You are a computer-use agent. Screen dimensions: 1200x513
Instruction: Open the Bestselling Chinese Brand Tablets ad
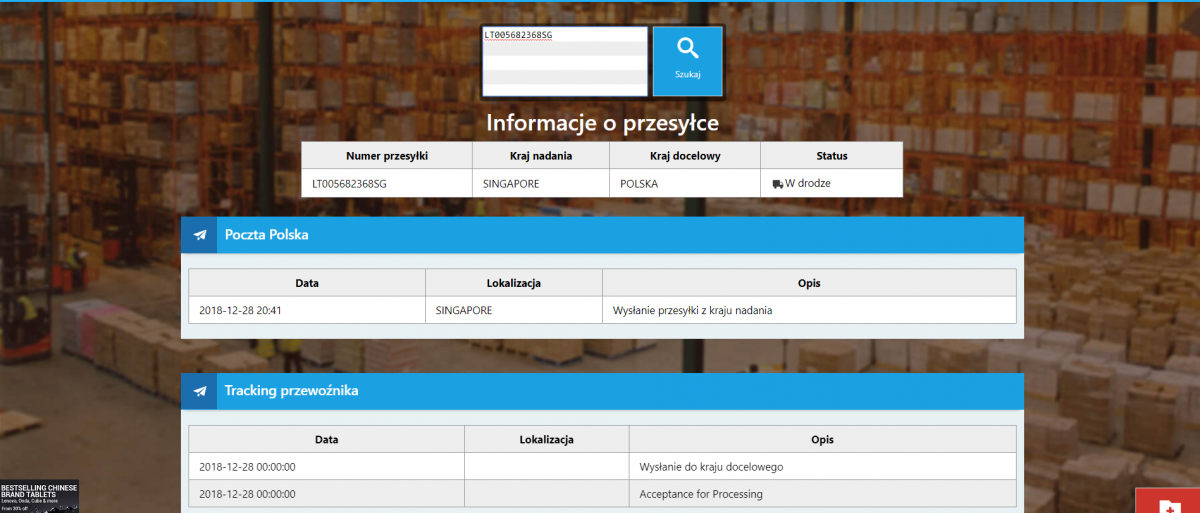pyautogui.click(x=39, y=497)
